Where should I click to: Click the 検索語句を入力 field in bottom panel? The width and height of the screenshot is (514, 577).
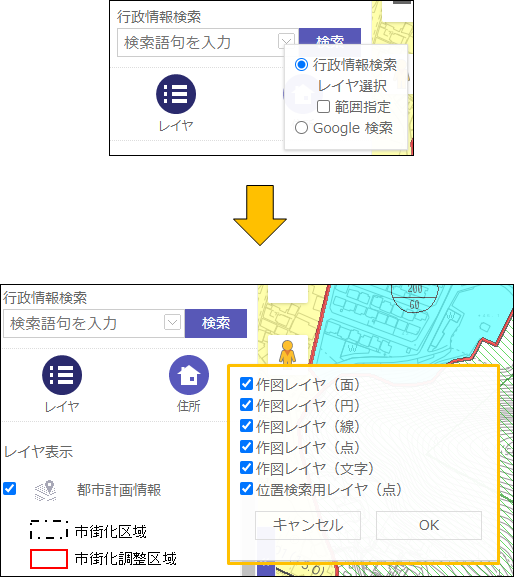[x=84, y=323]
